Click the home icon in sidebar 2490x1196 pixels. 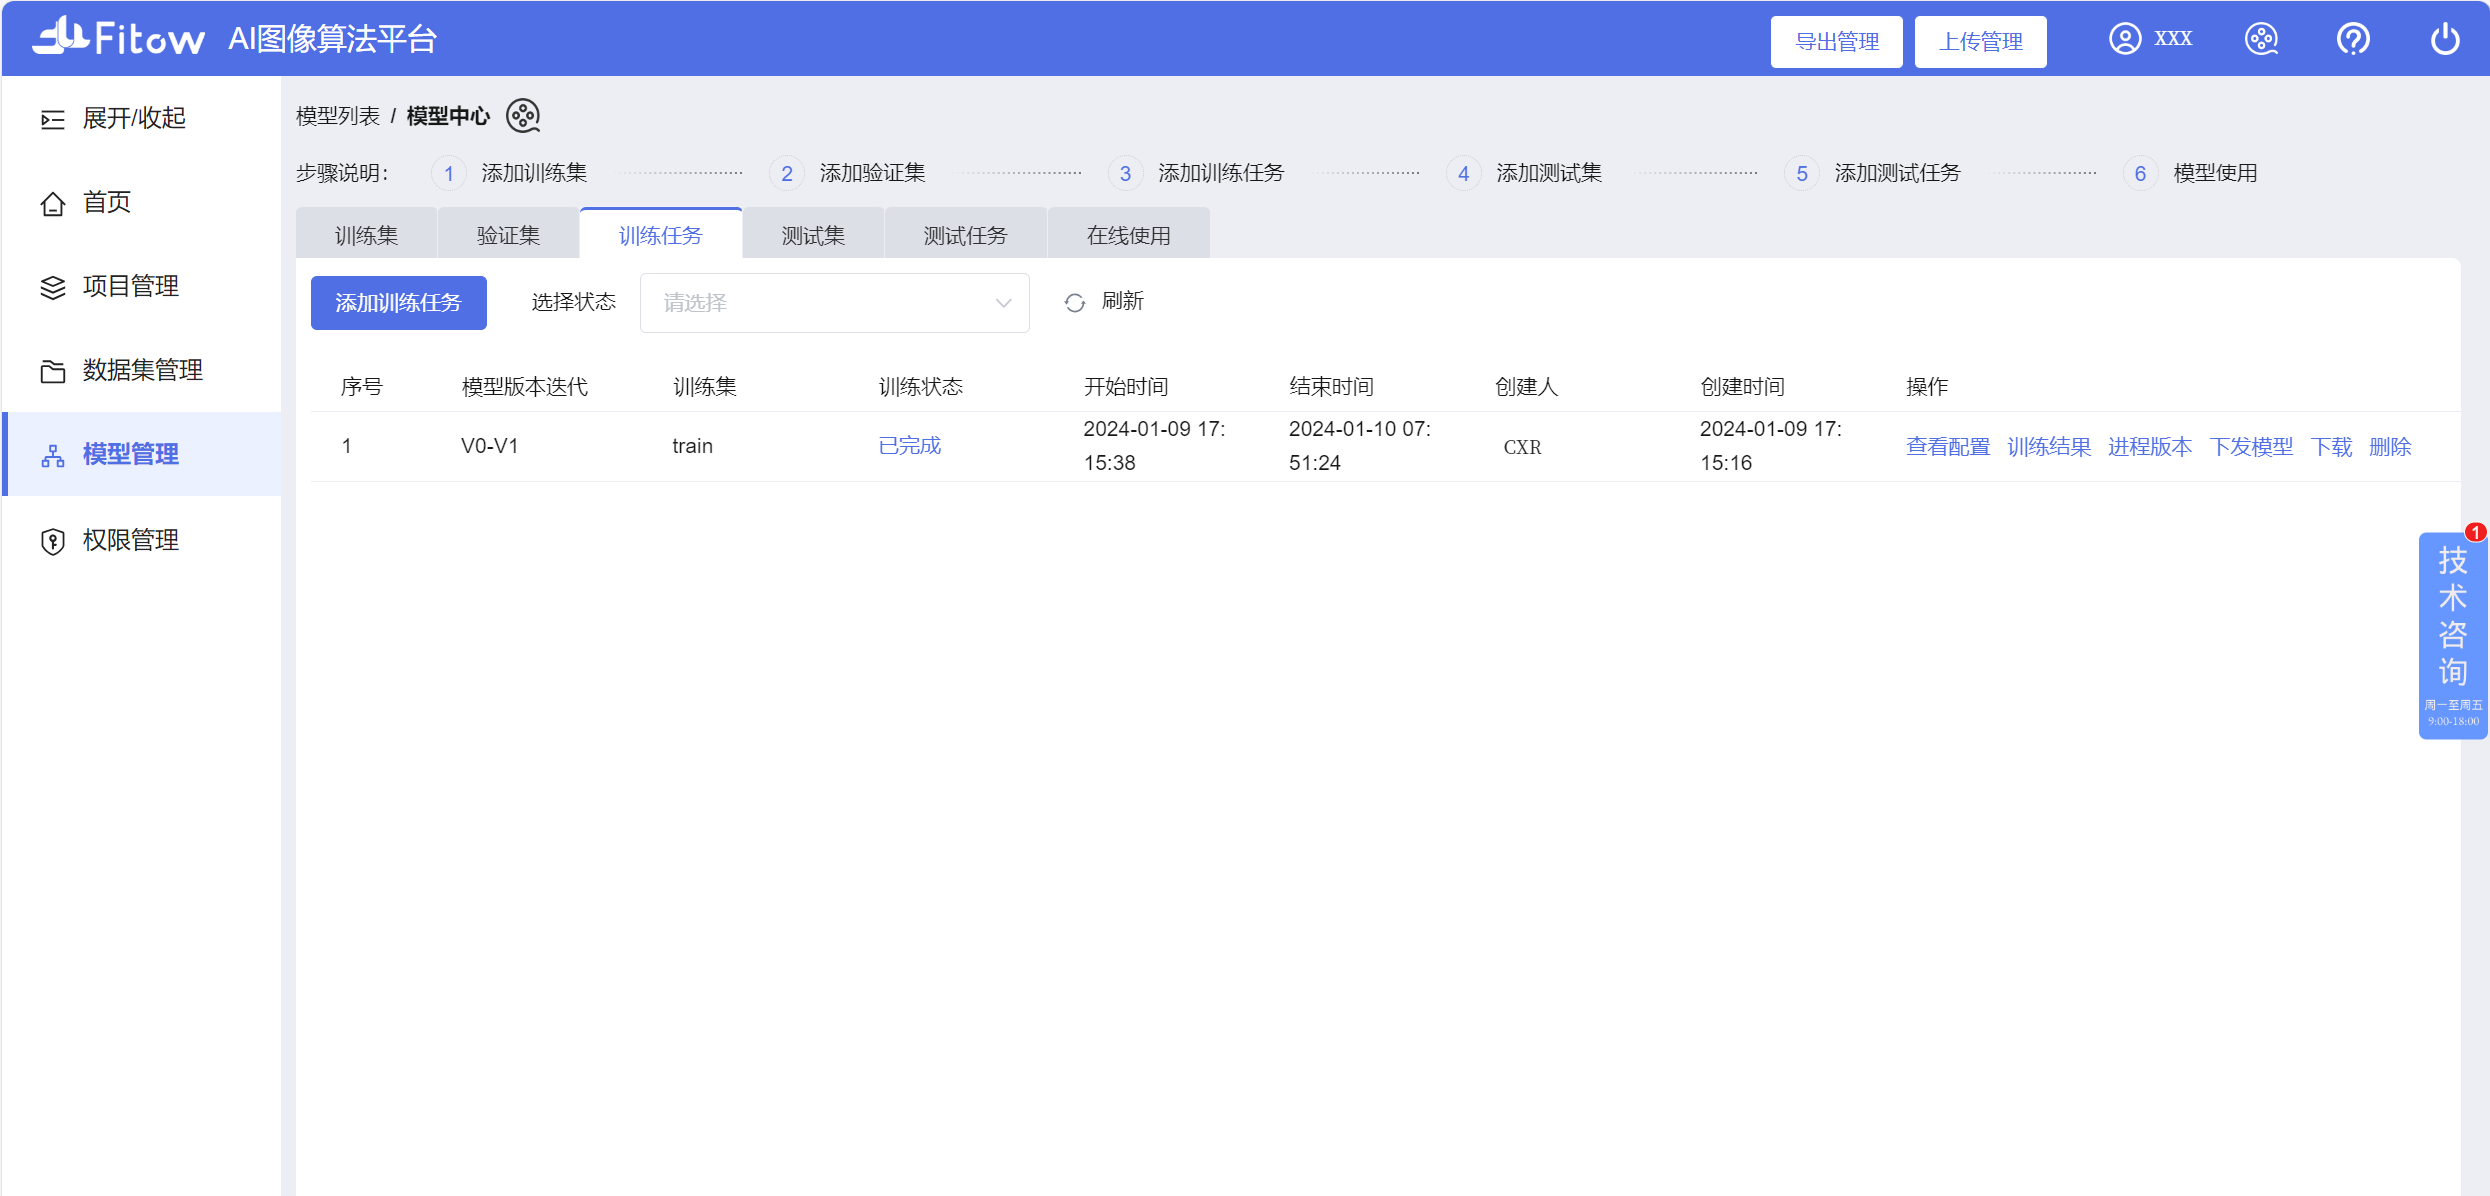[53, 204]
